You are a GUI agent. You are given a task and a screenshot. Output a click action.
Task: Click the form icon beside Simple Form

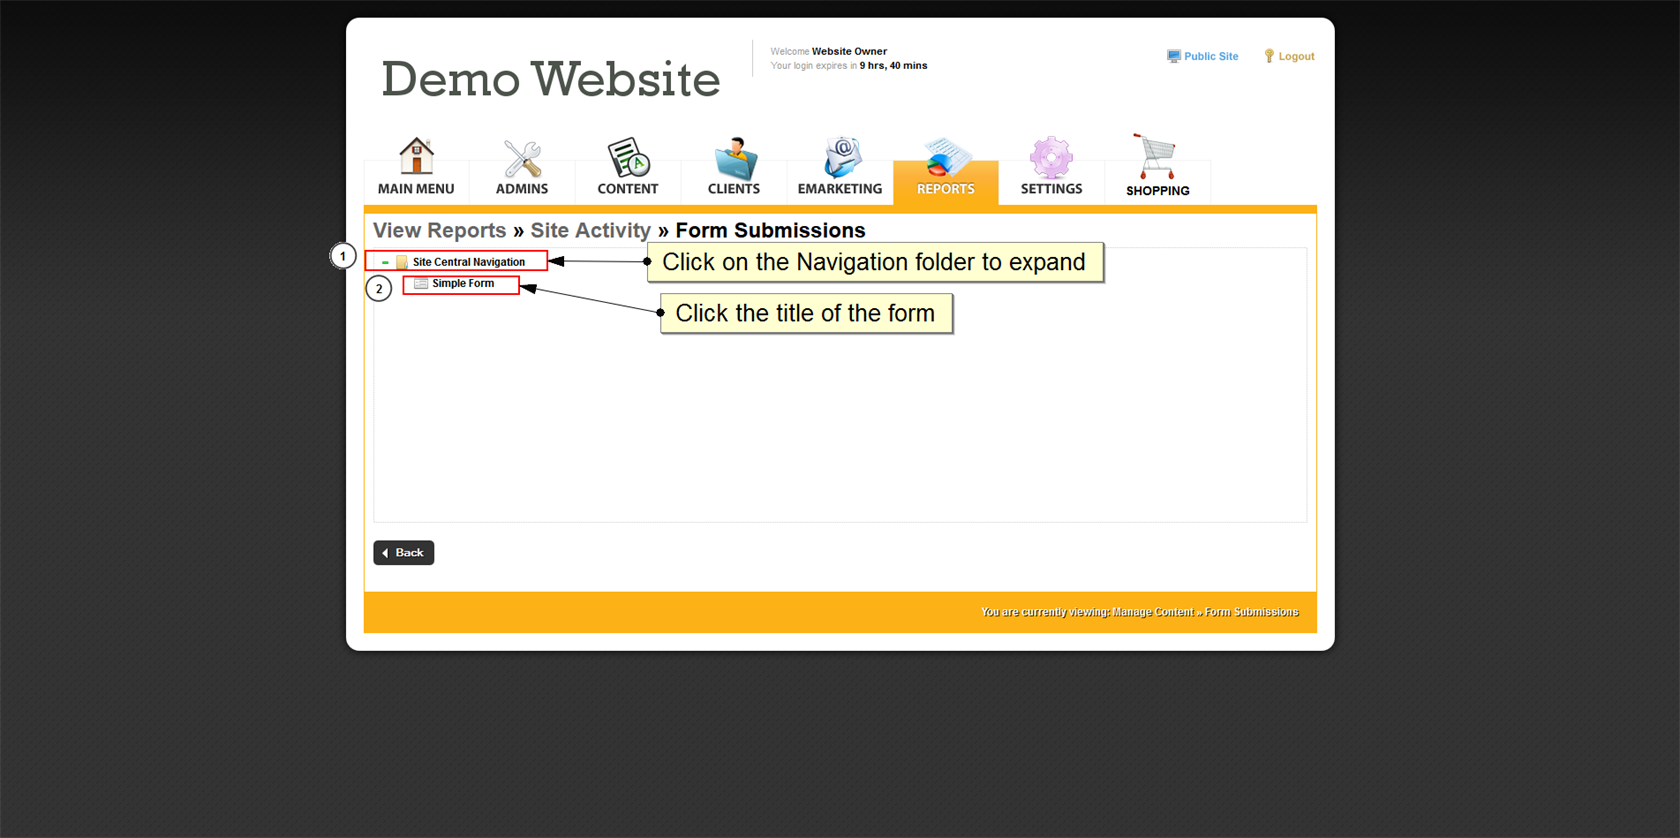point(421,284)
